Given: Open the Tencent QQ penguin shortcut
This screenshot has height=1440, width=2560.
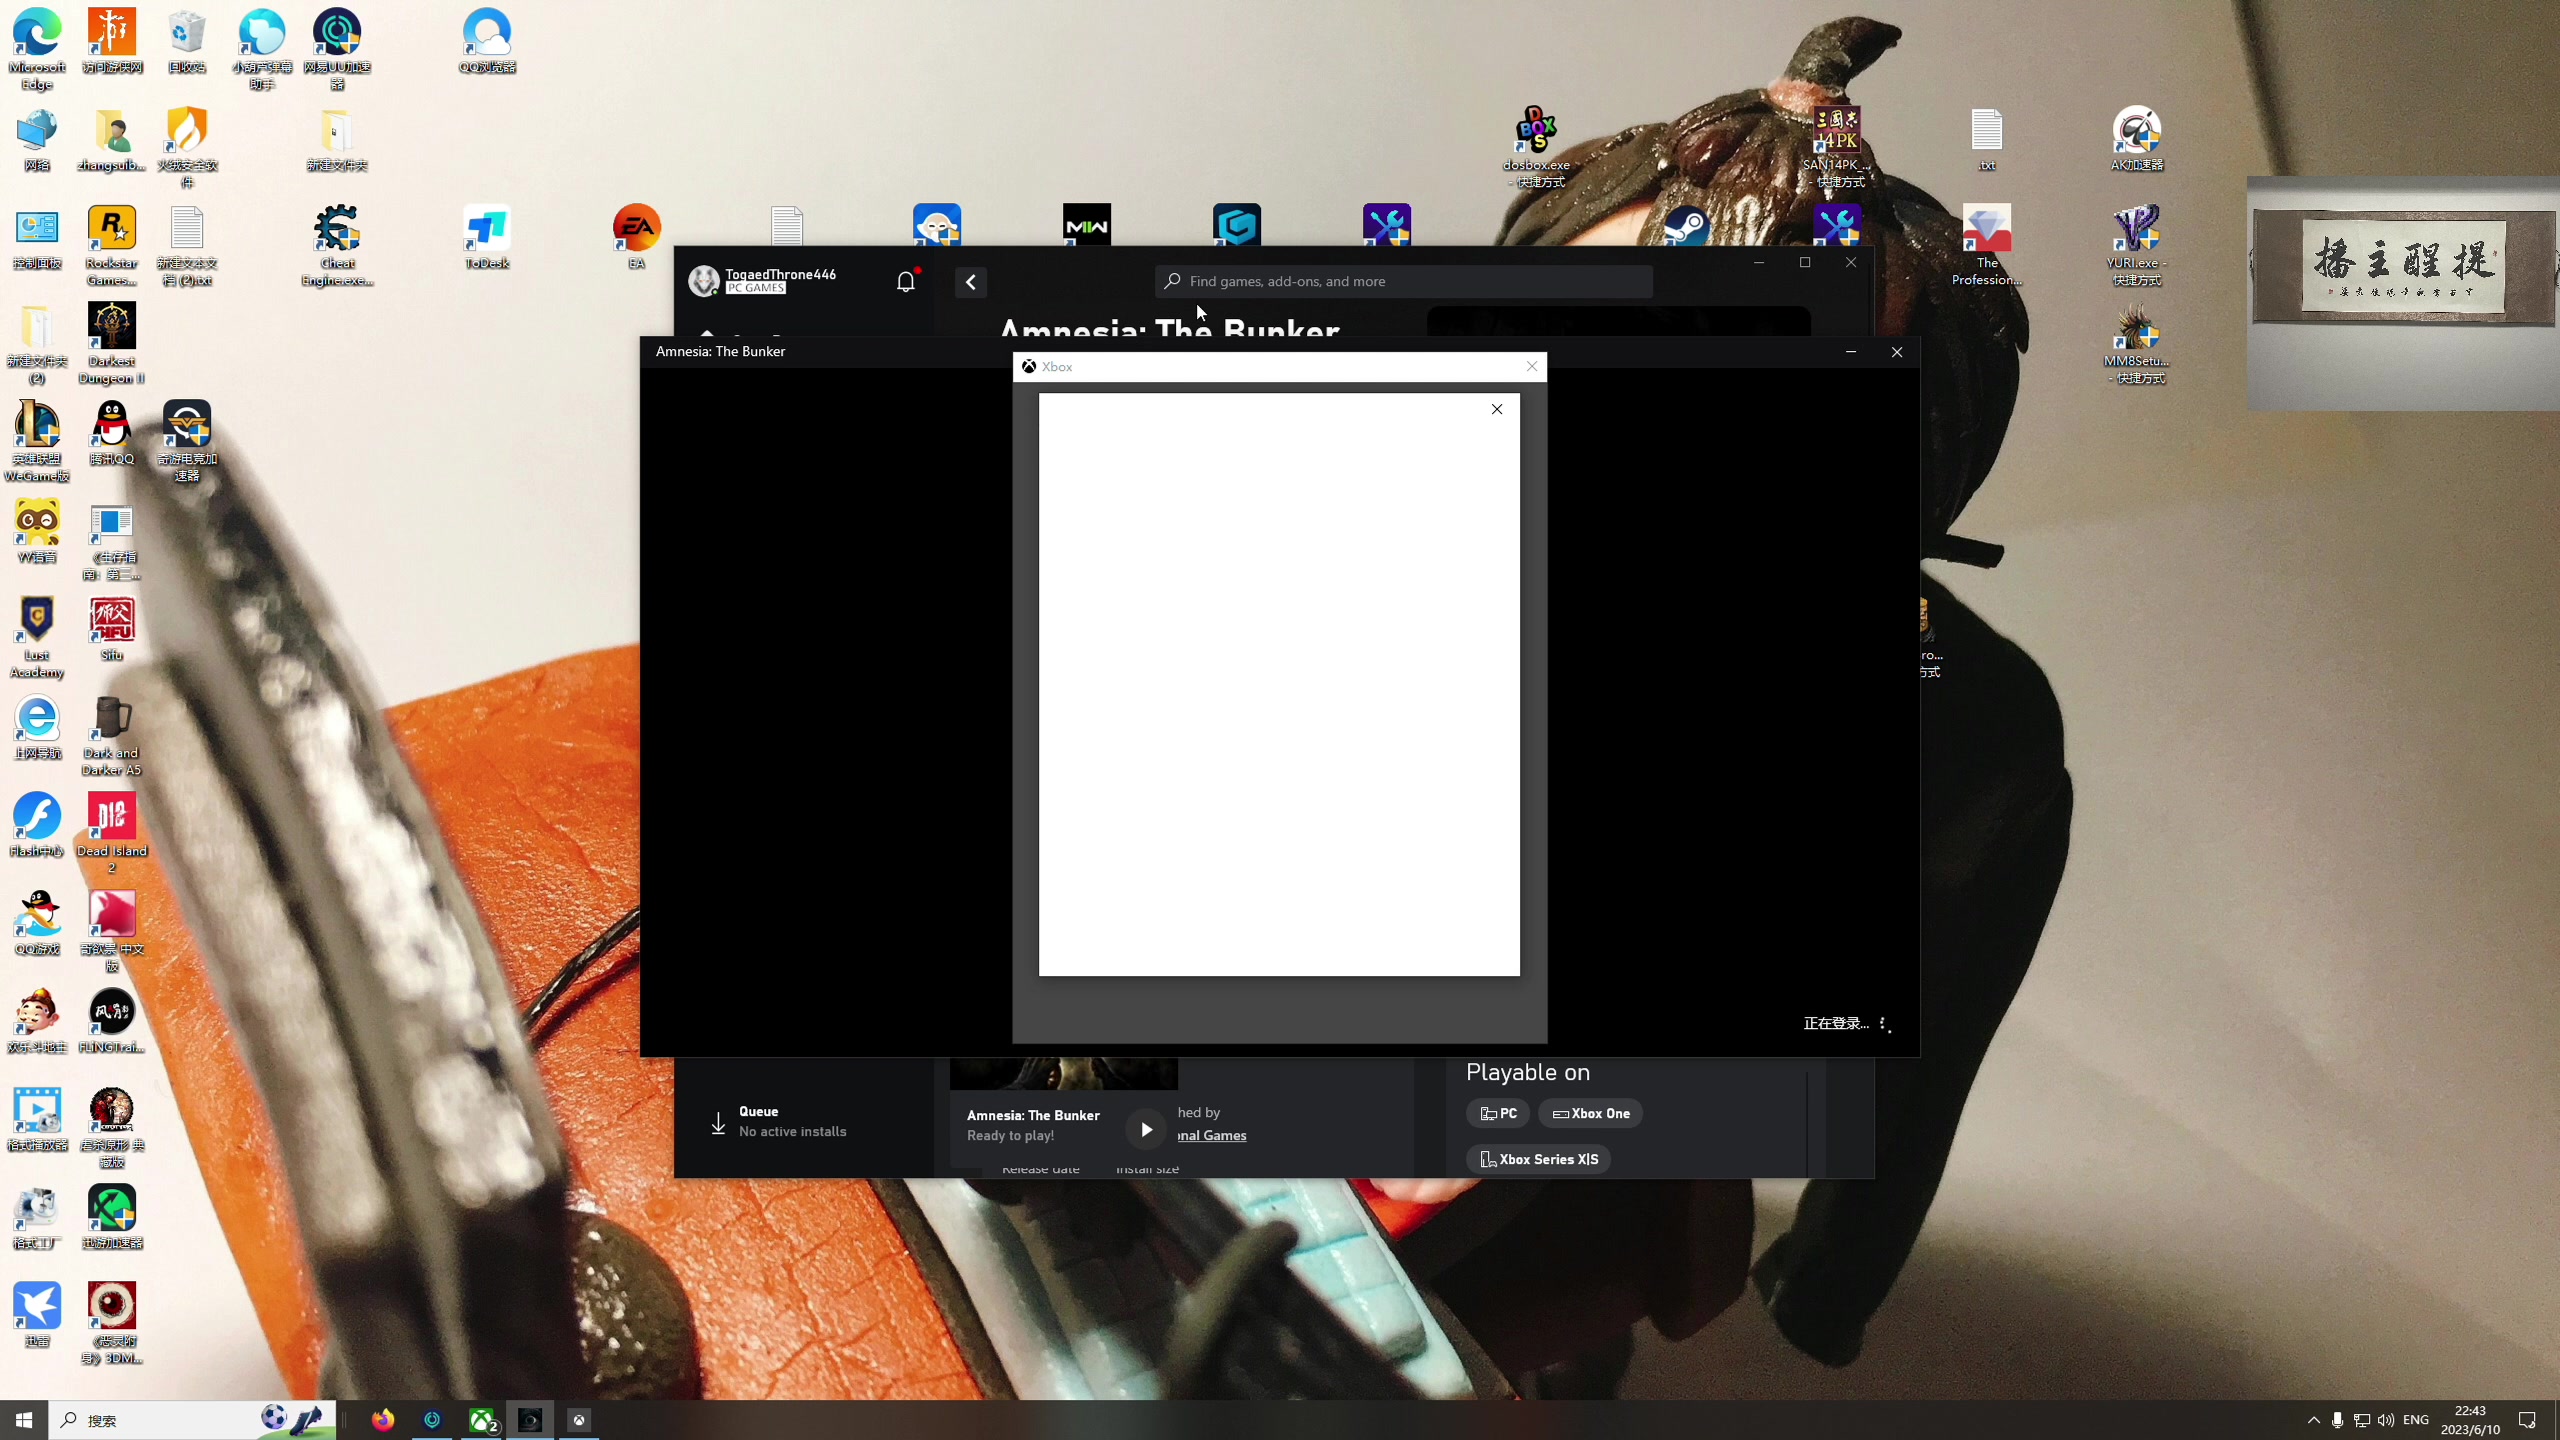Looking at the screenshot, I should pos(112,433).
